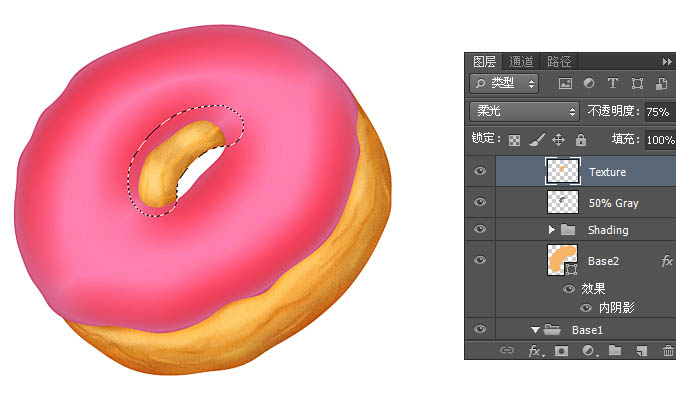The height and width of the screenshot is (410, 676).
Task: Open the 类型 filter type dropdown
Action: point(504,83)
